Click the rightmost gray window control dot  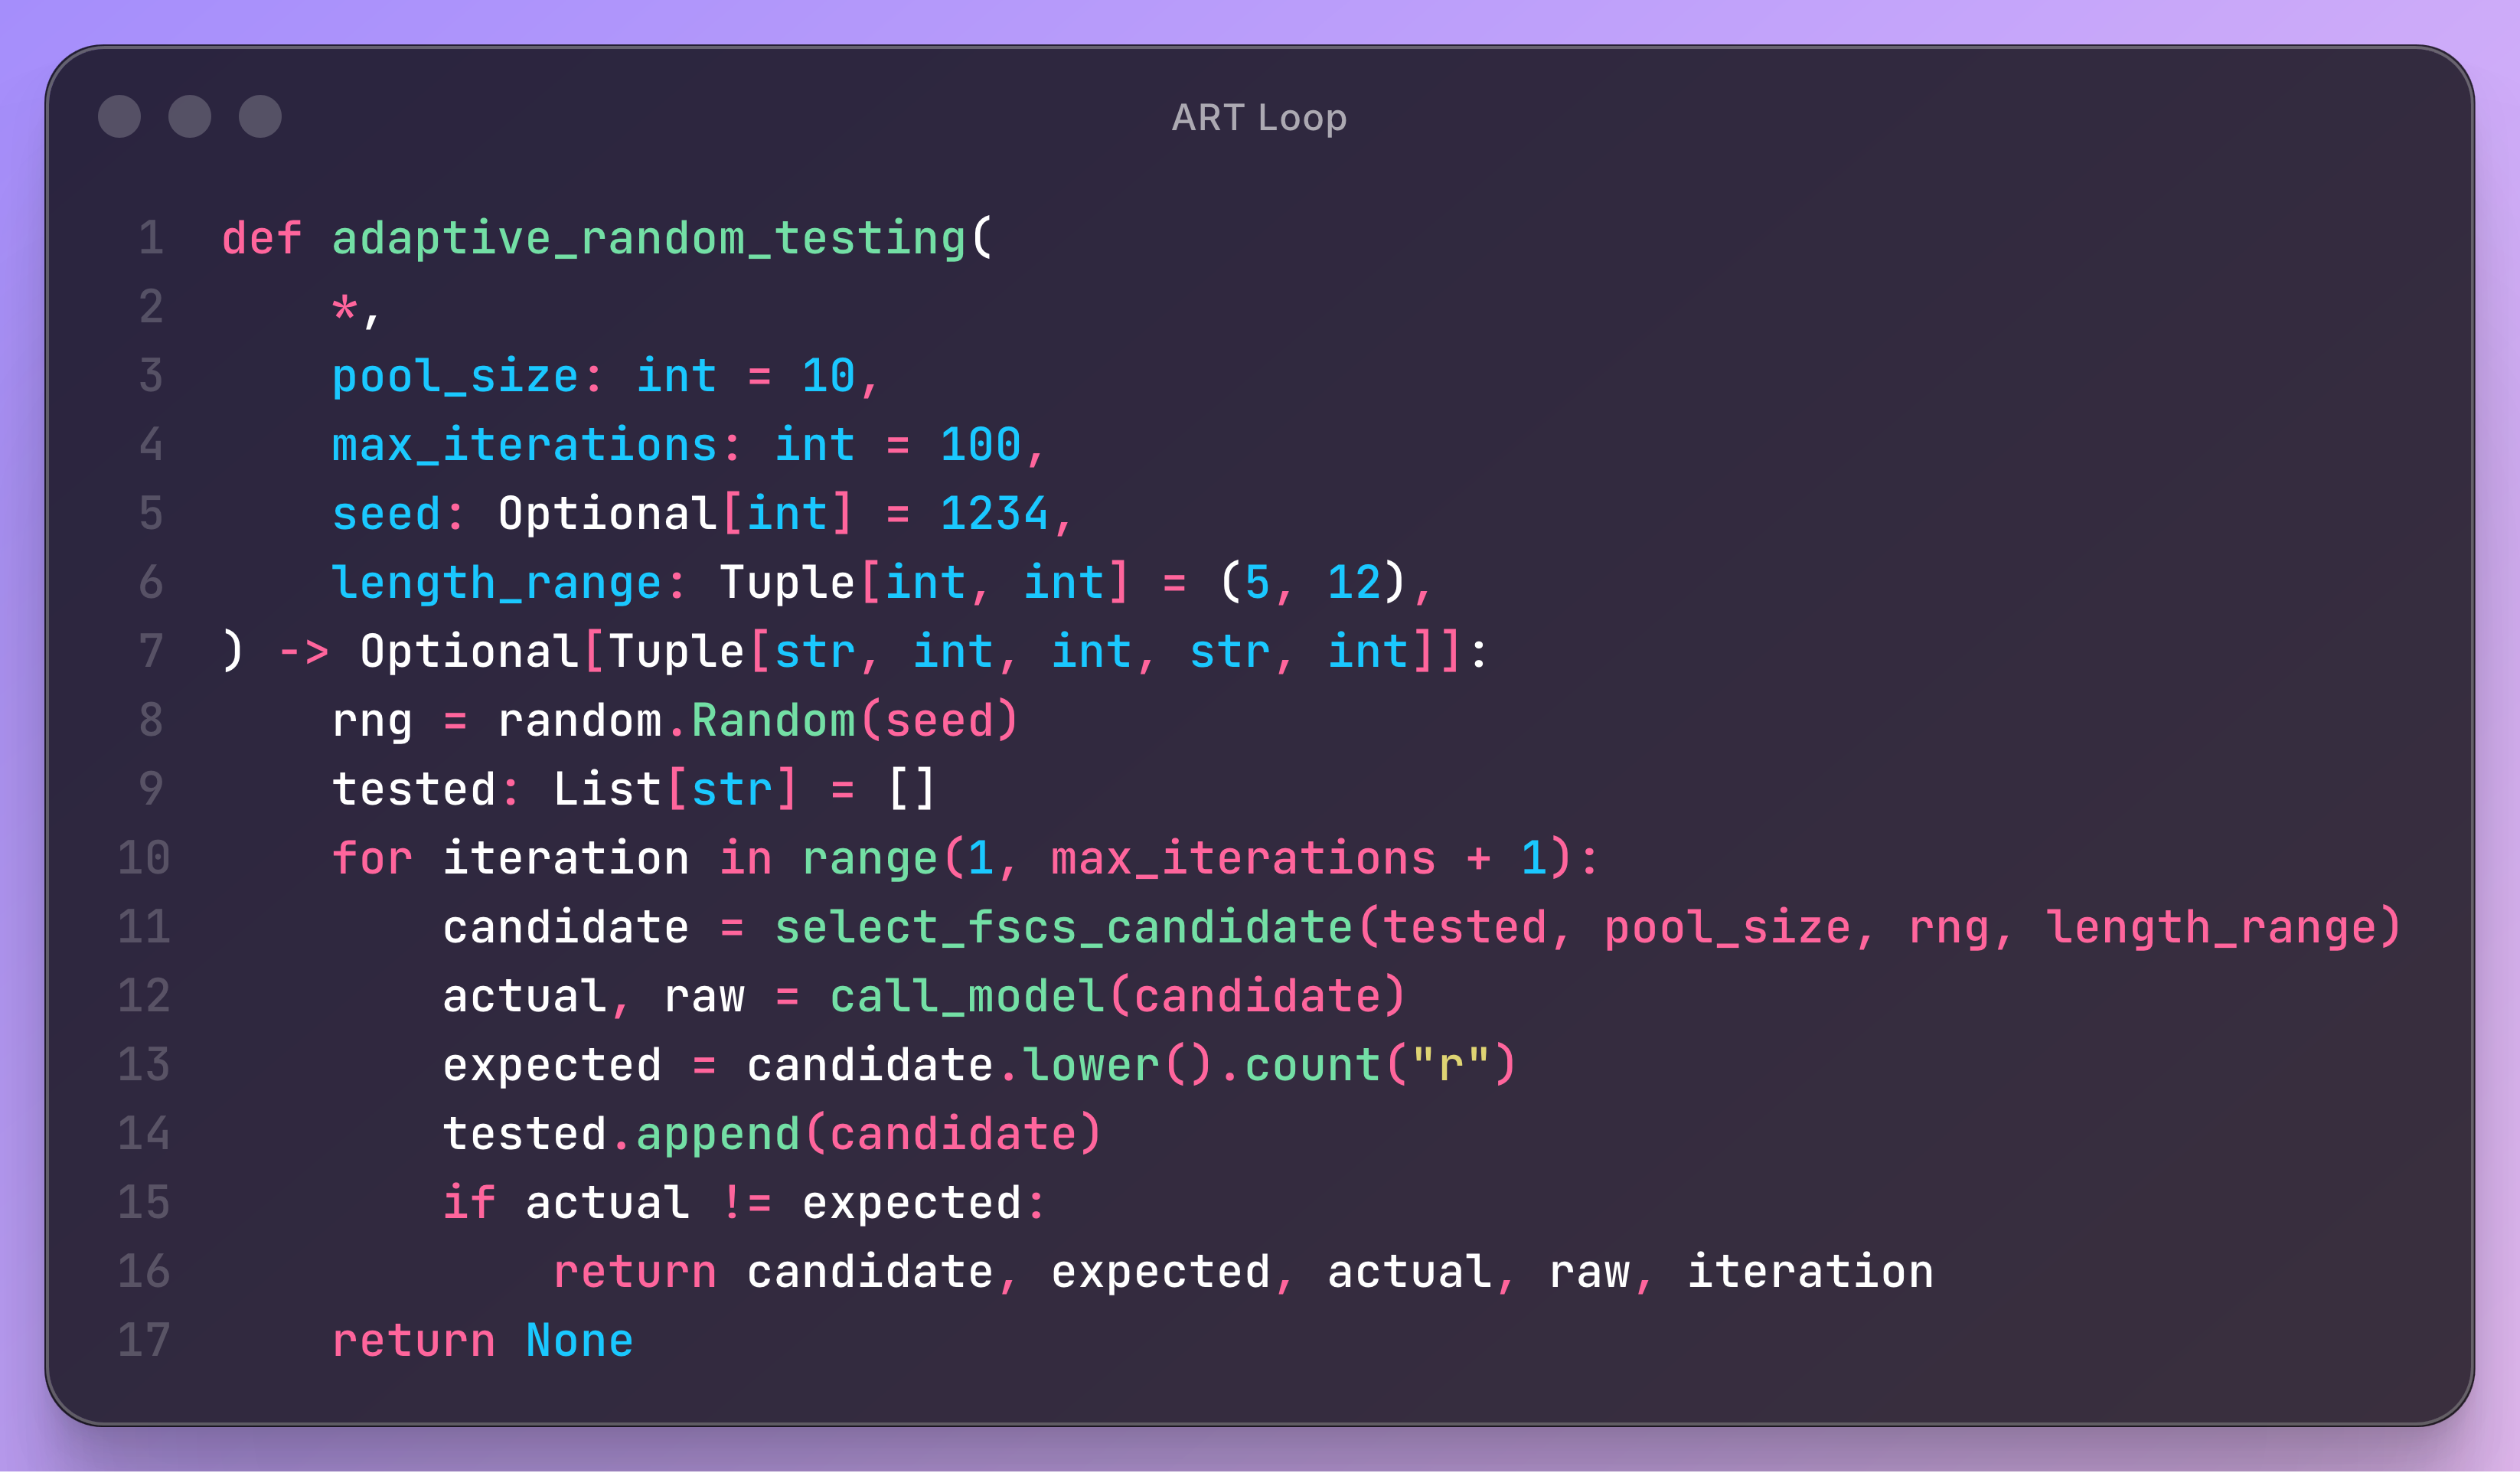[x=260, y=116]
